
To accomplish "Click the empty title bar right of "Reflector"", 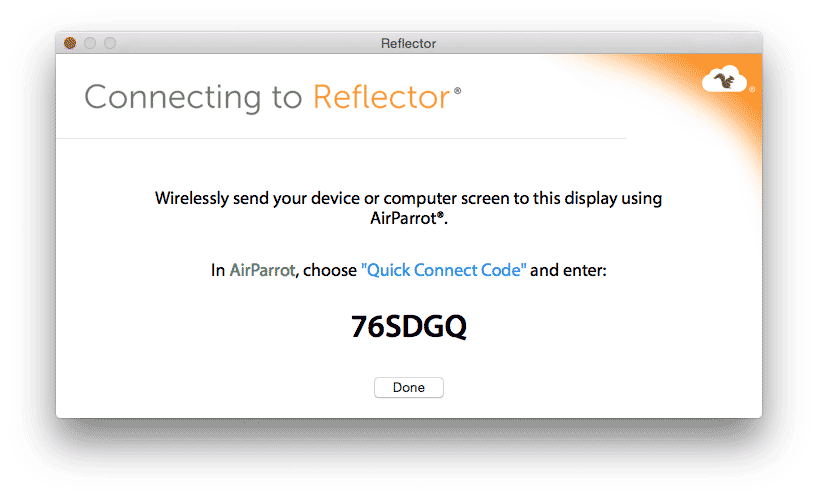I will point(600,43).
